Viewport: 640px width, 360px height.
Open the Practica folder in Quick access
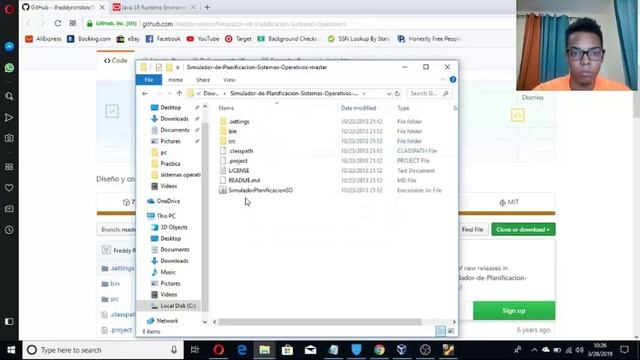(170, 164)
